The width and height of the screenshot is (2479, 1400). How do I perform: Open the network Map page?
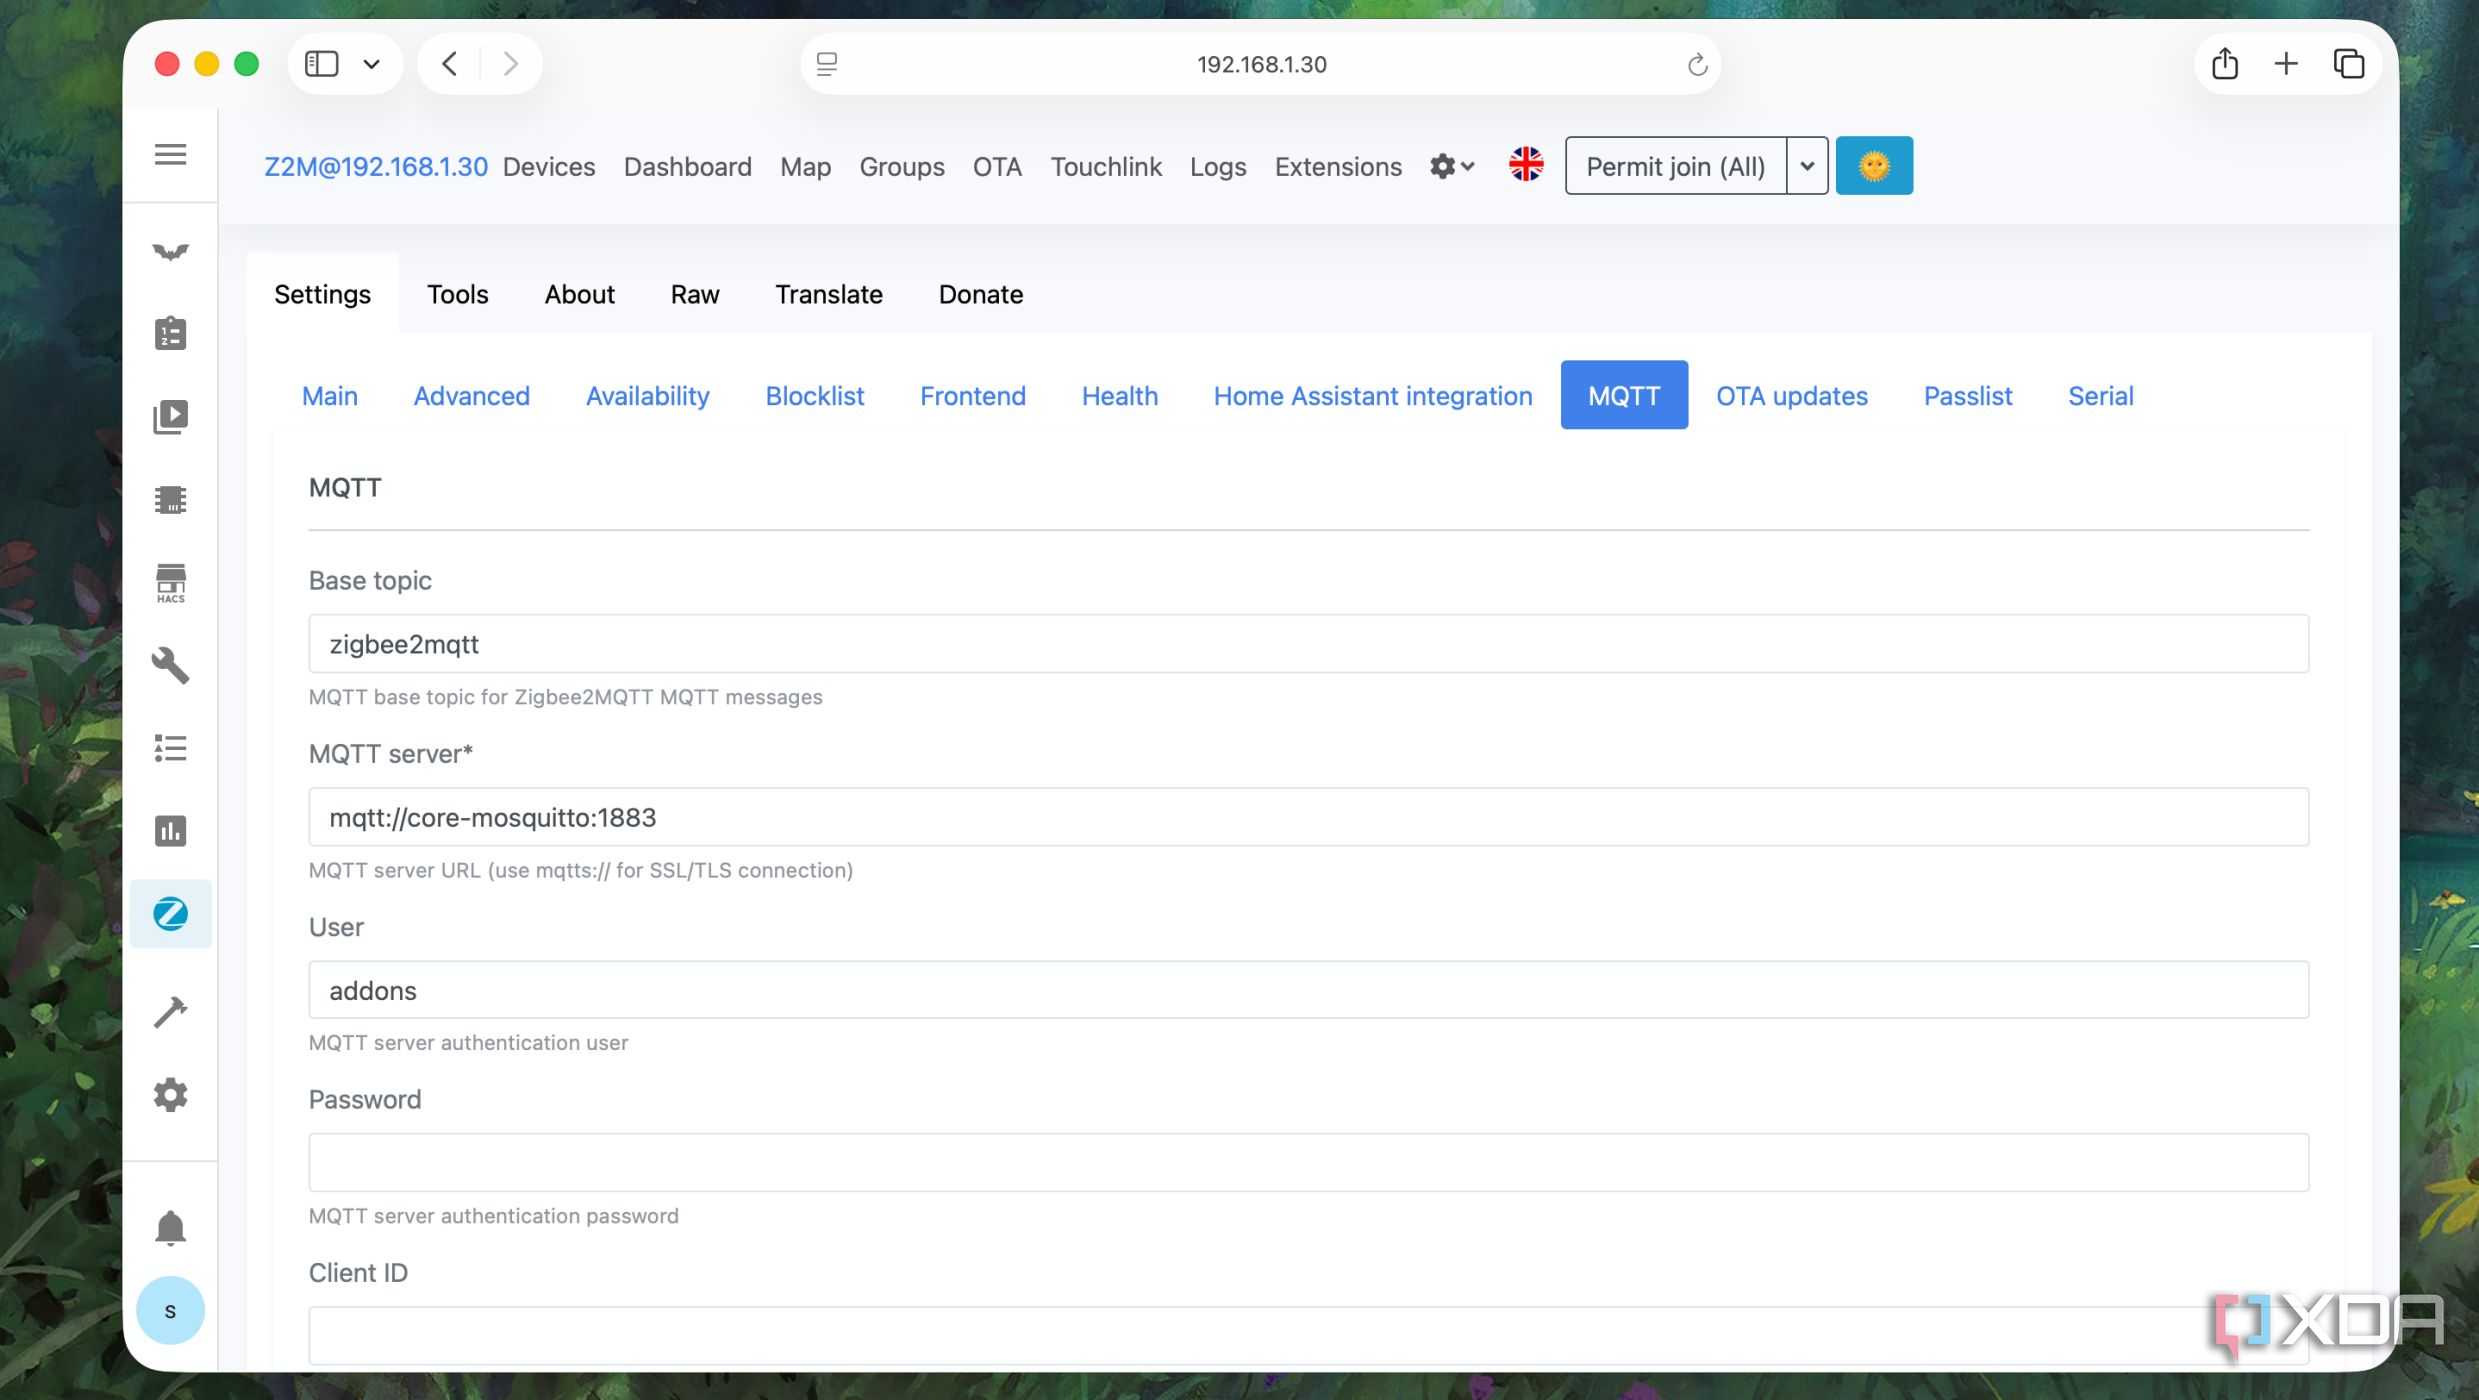[x=805, y=166]
